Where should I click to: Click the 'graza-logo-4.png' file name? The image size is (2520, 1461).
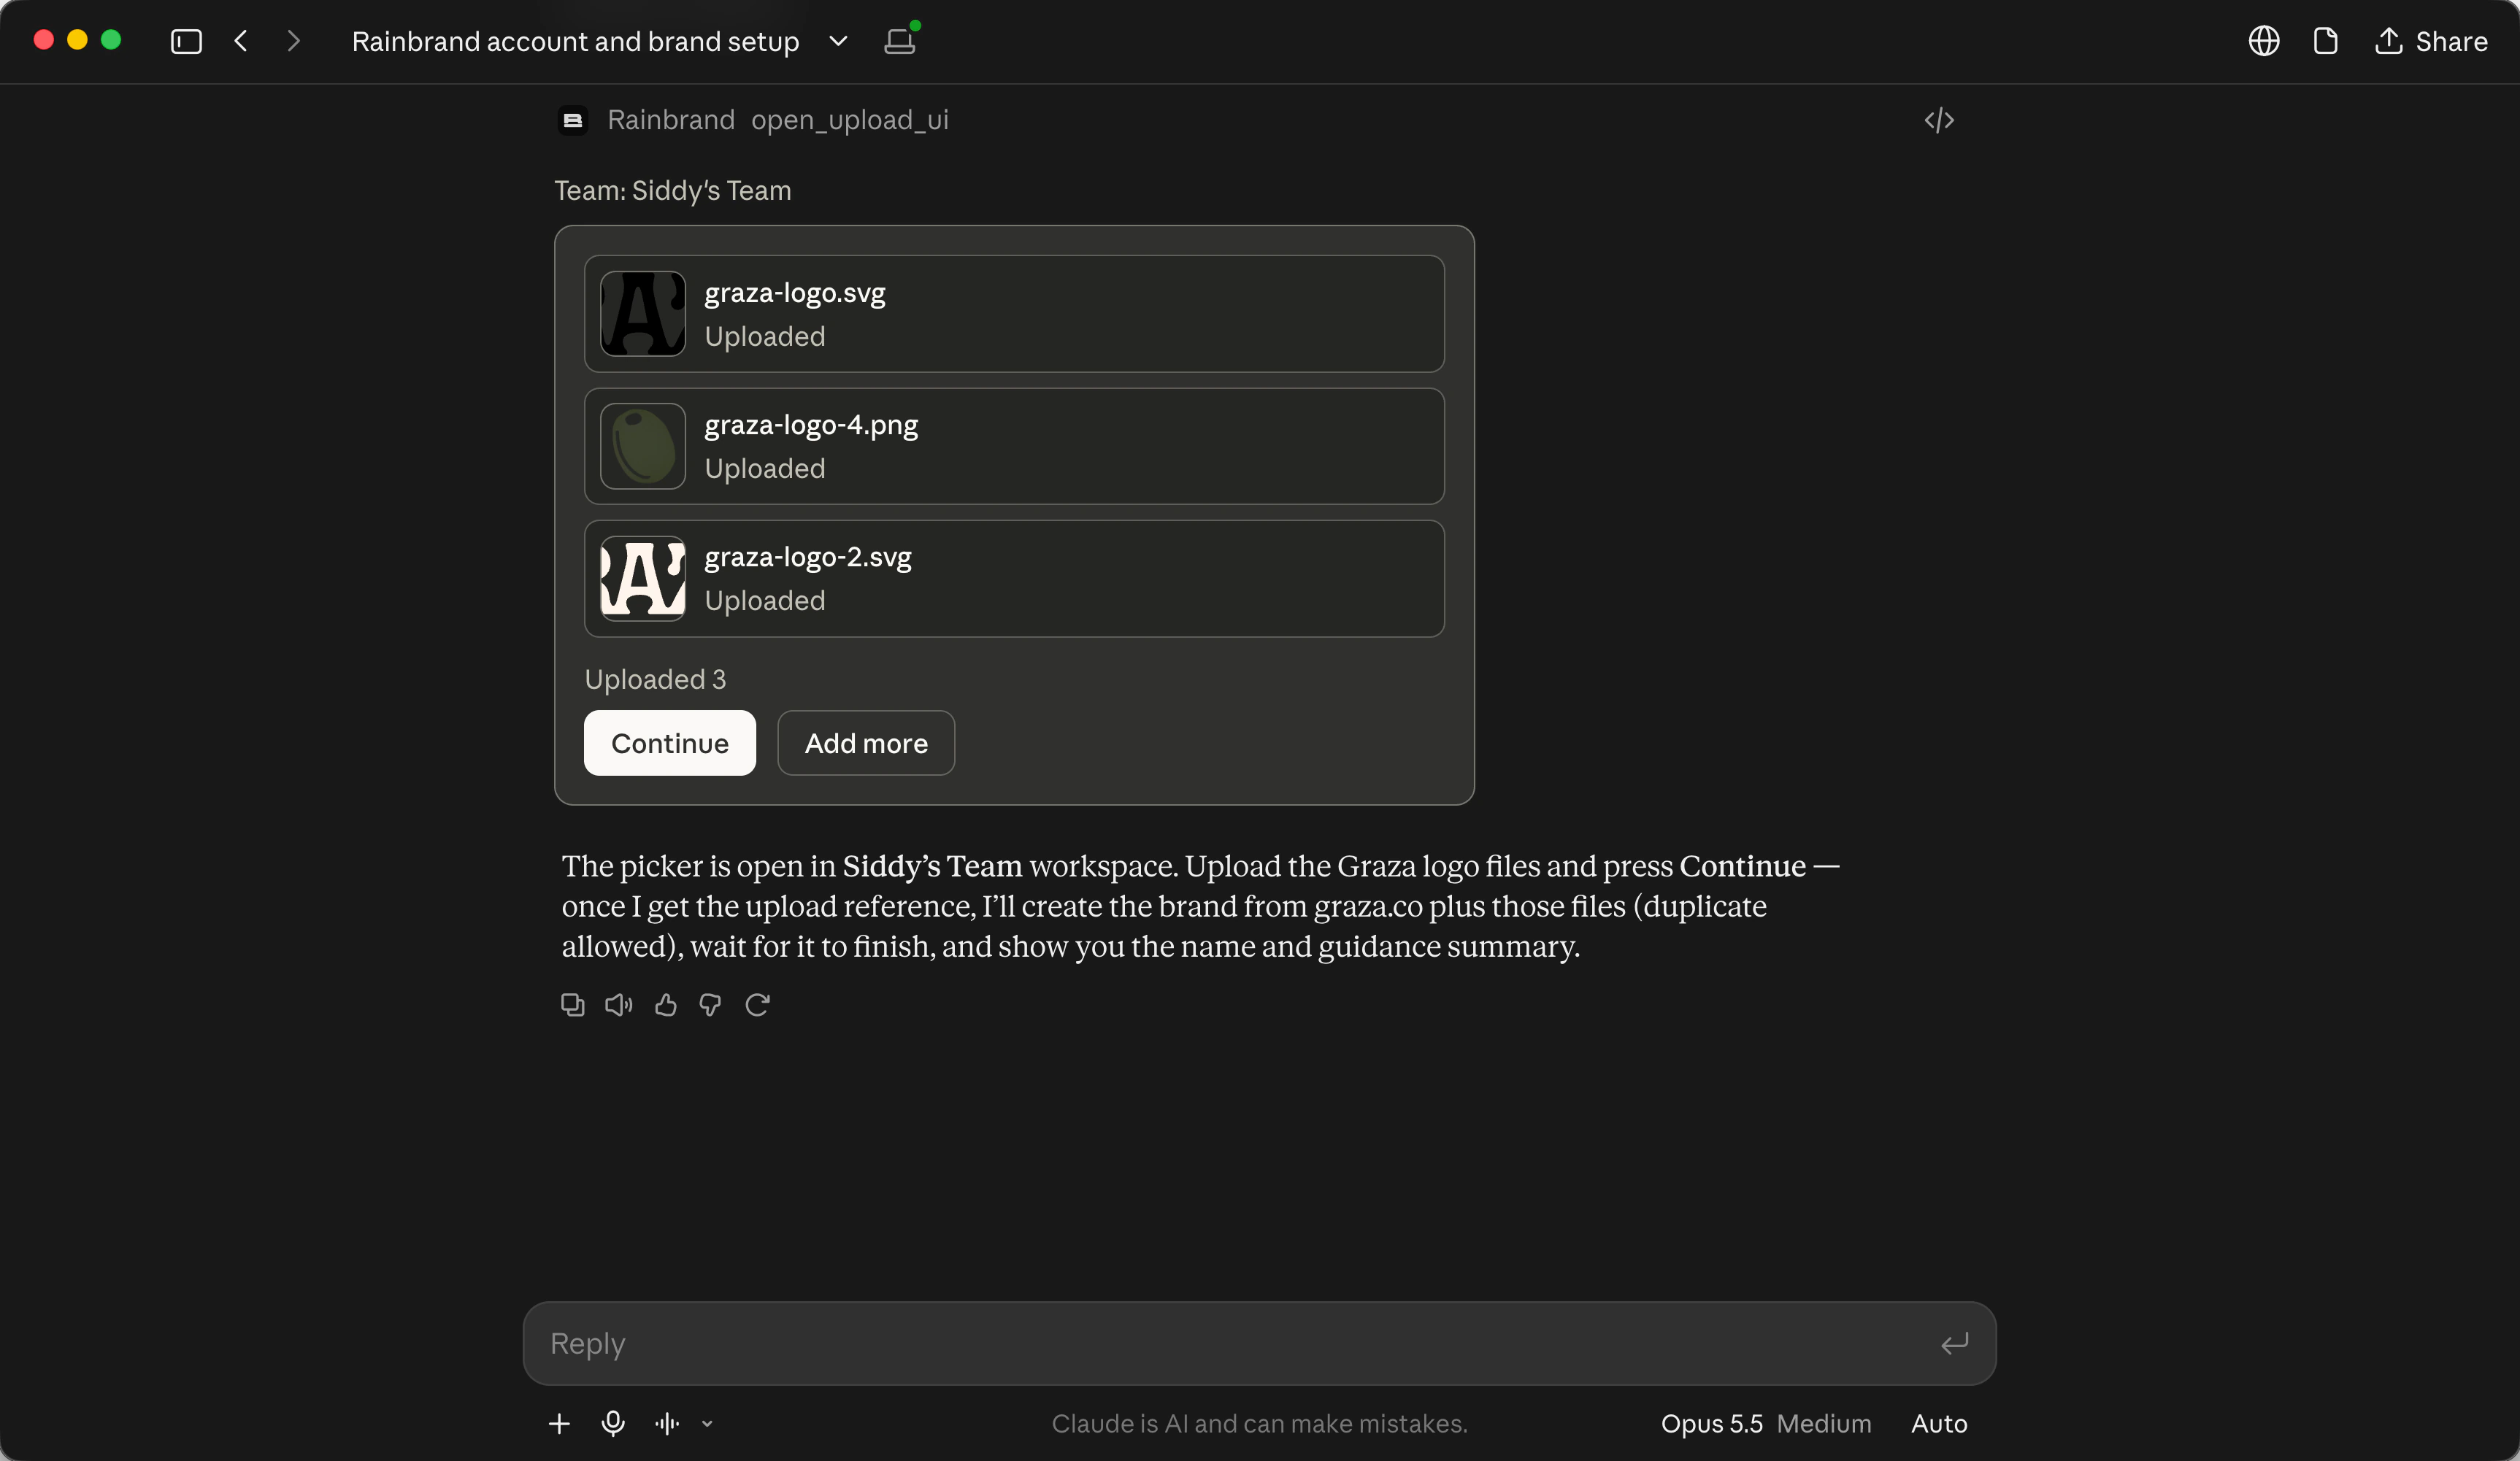point(811,425)
